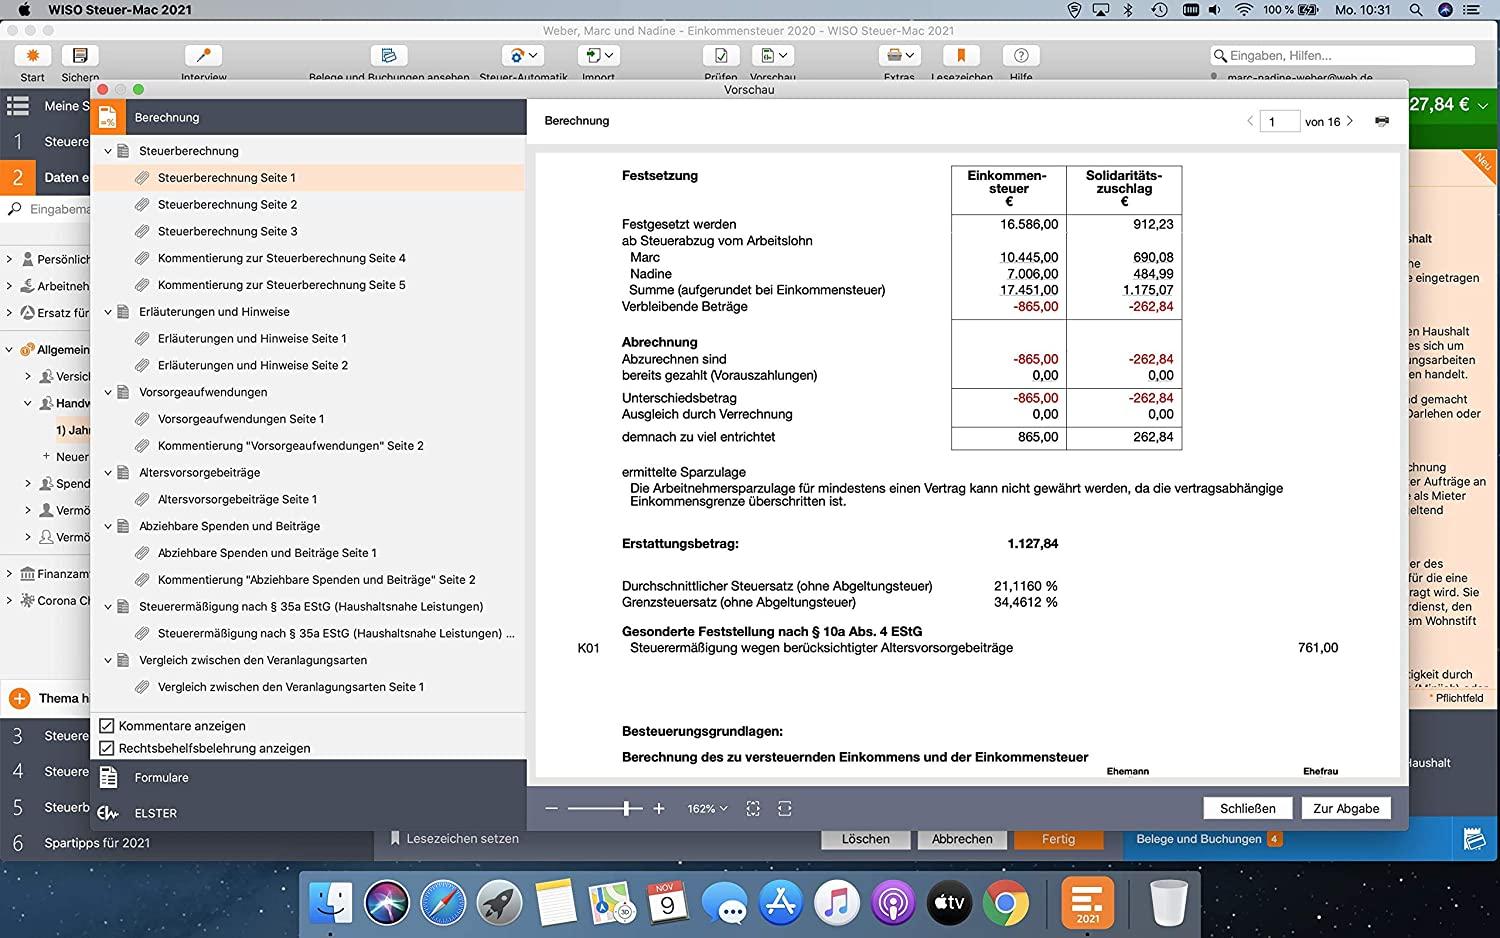Select the Berechnung section header

click(x=308, y=117)
